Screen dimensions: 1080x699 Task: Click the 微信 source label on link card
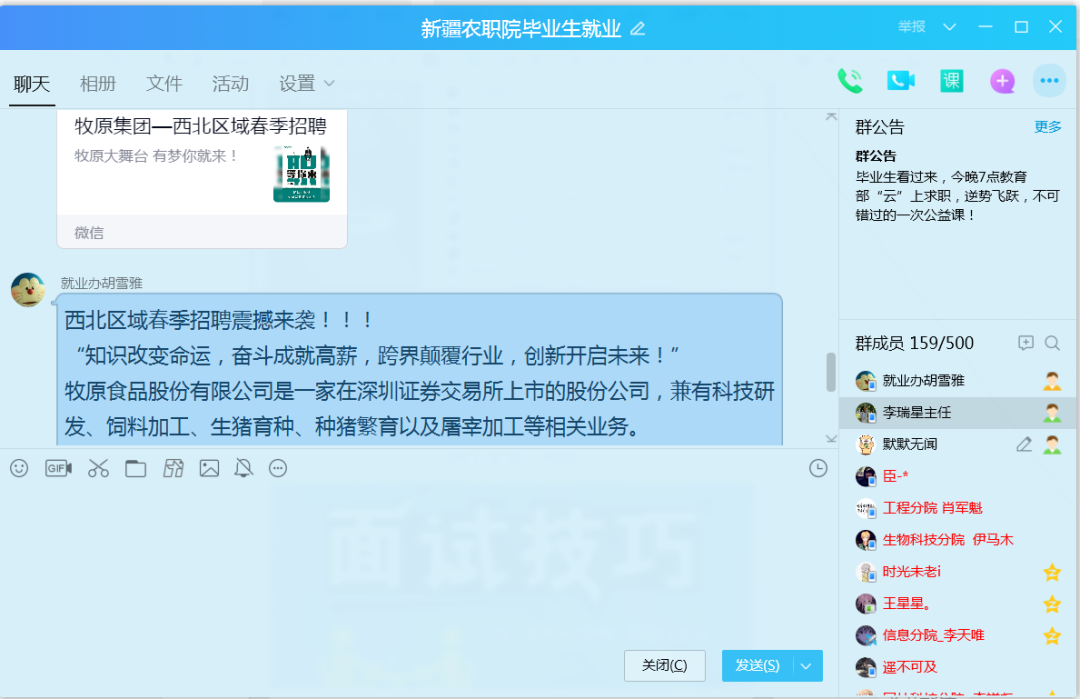tap(89, 233)
